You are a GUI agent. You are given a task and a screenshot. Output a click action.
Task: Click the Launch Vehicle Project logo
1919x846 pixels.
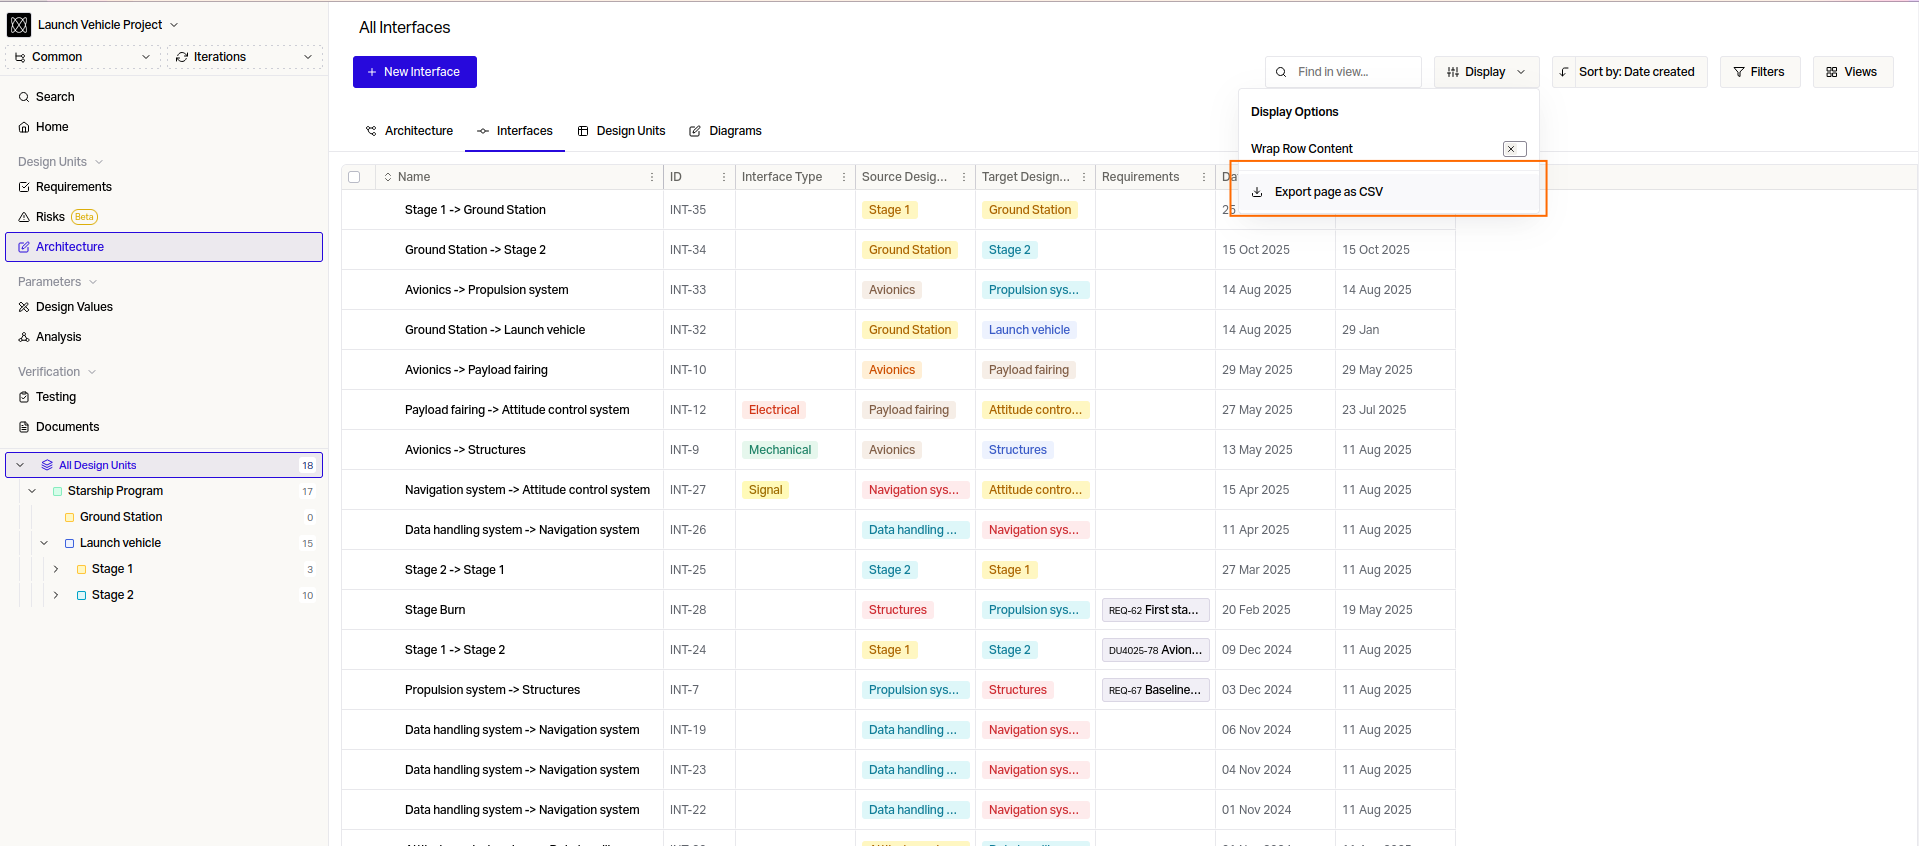pos(19,25)
